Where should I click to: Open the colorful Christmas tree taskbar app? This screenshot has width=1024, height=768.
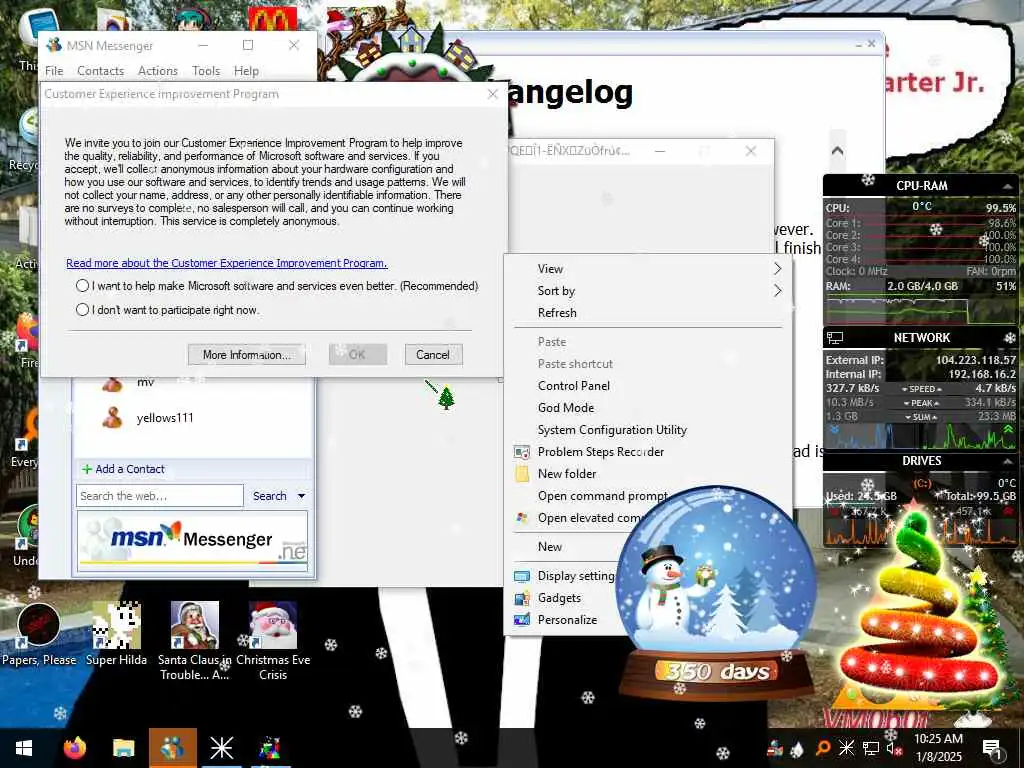[270, 748]
